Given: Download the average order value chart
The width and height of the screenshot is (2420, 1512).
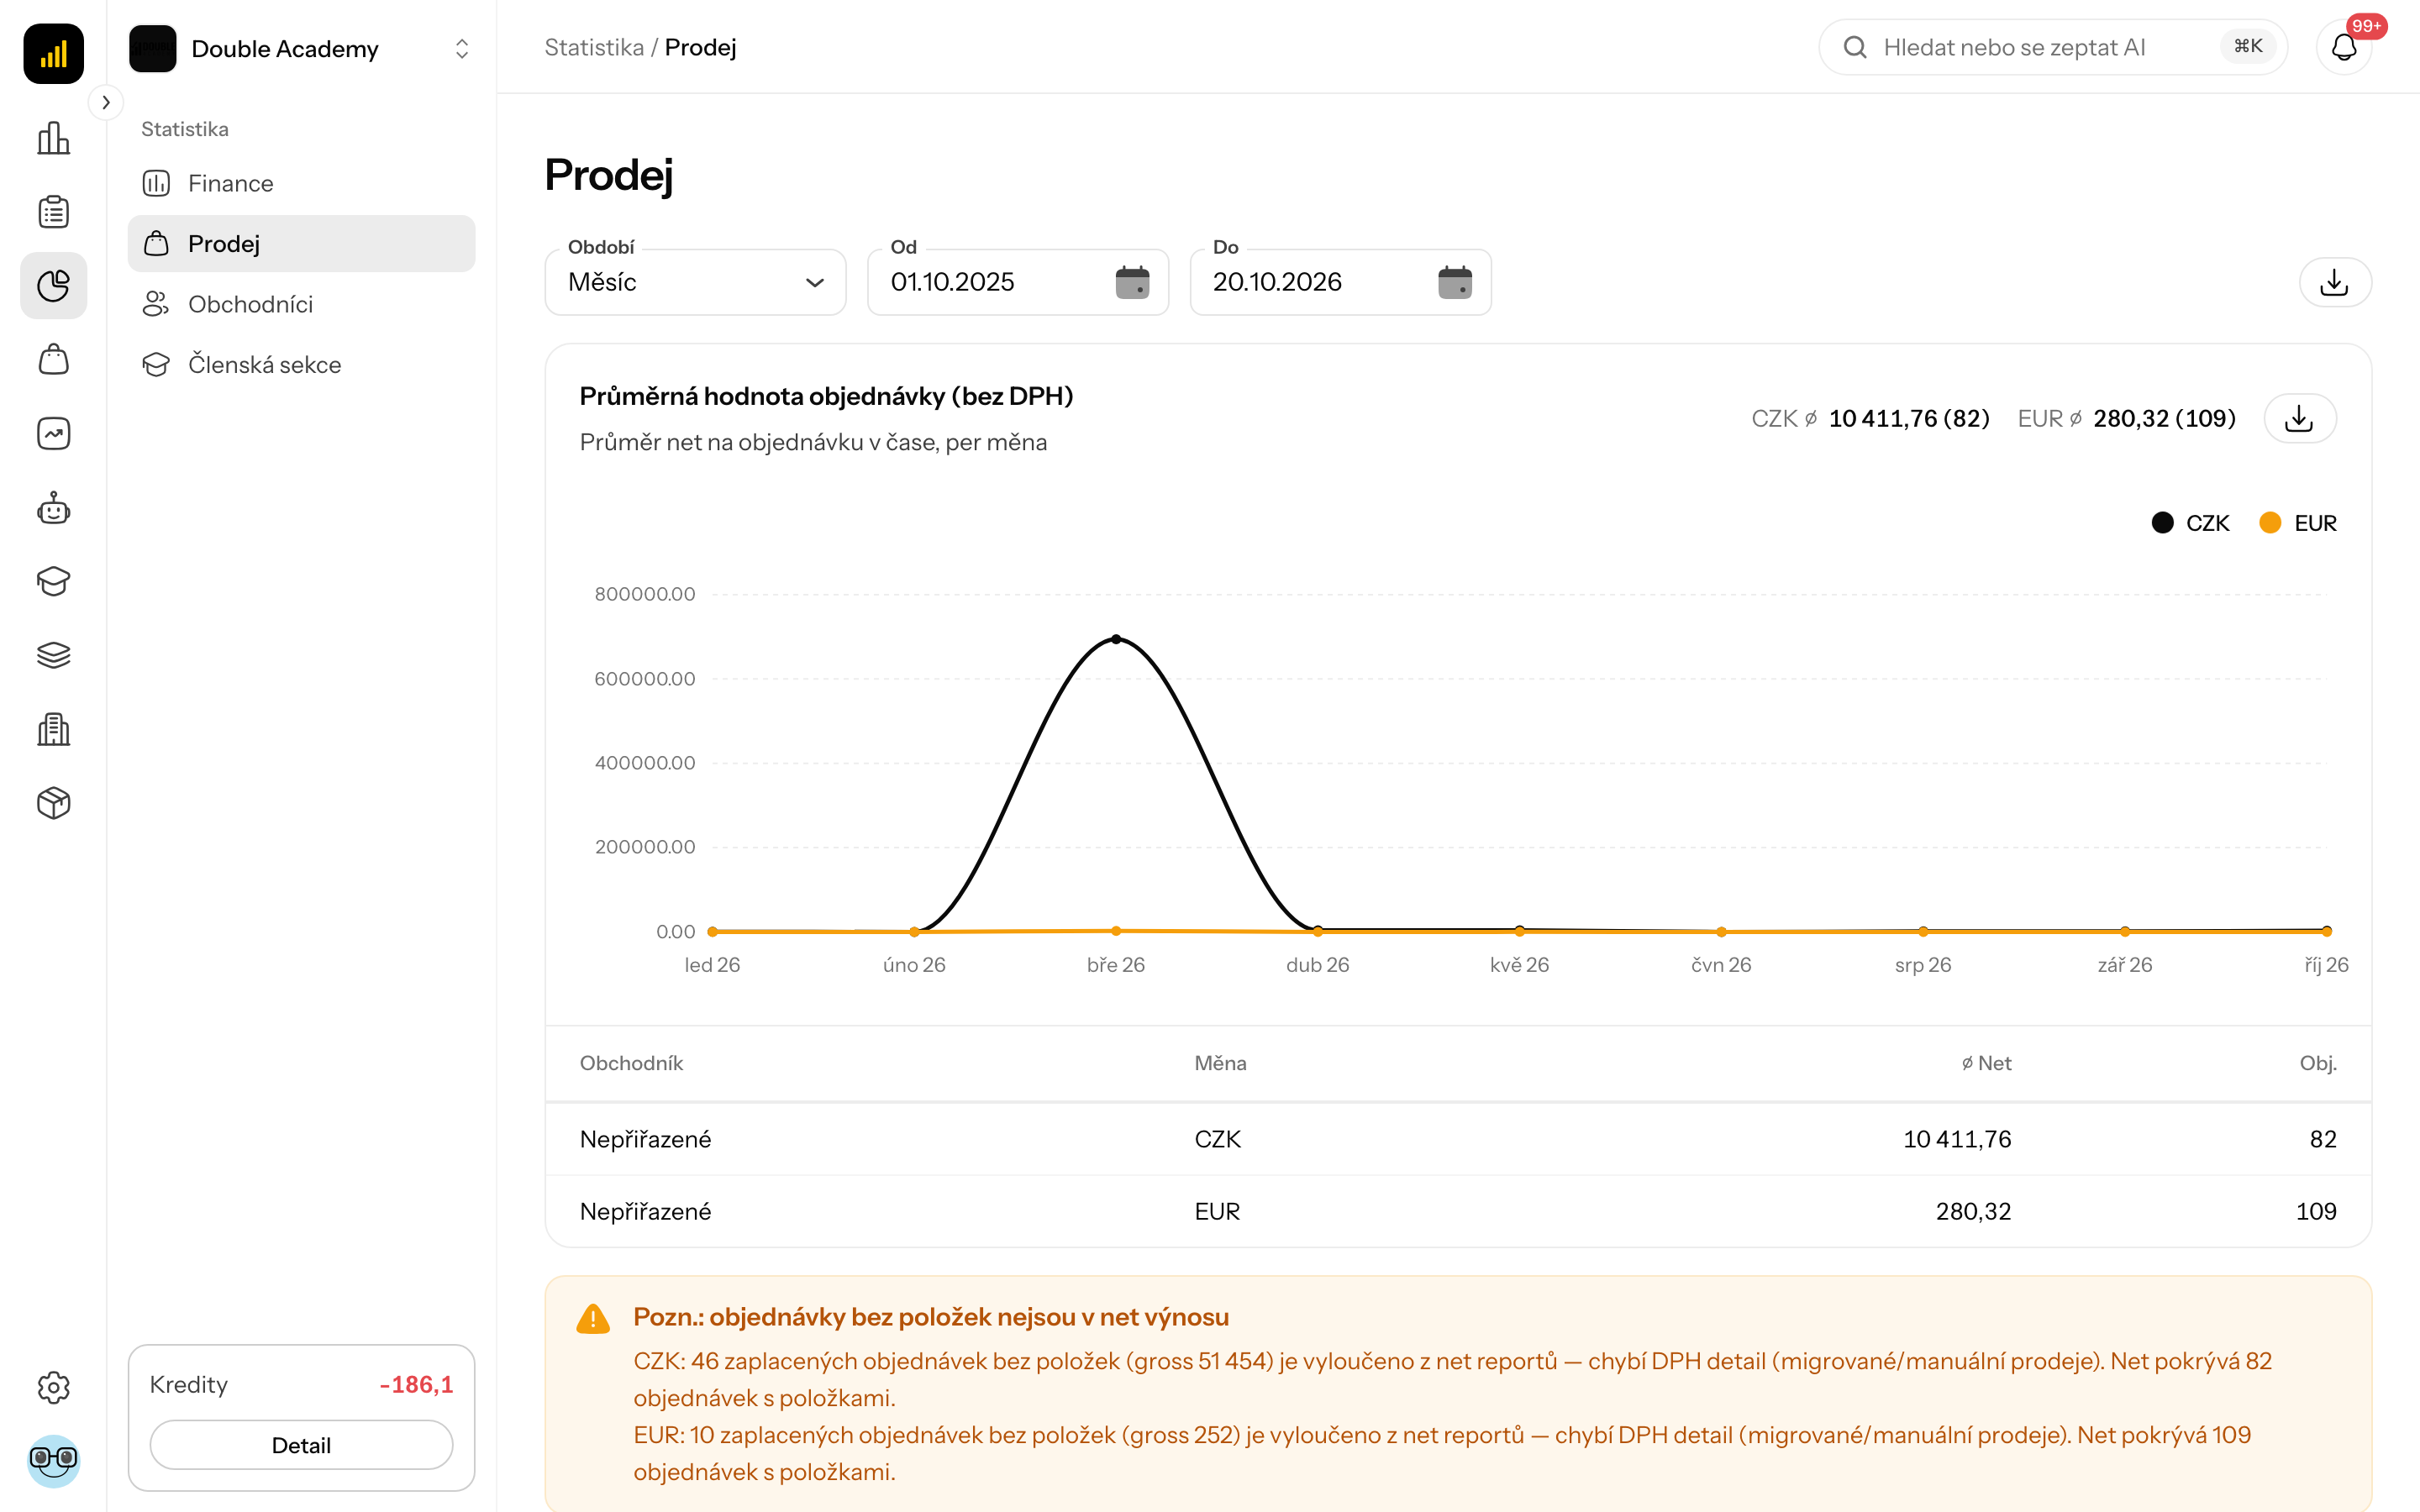Looking at the screenshot, I should pos(2299,418).
